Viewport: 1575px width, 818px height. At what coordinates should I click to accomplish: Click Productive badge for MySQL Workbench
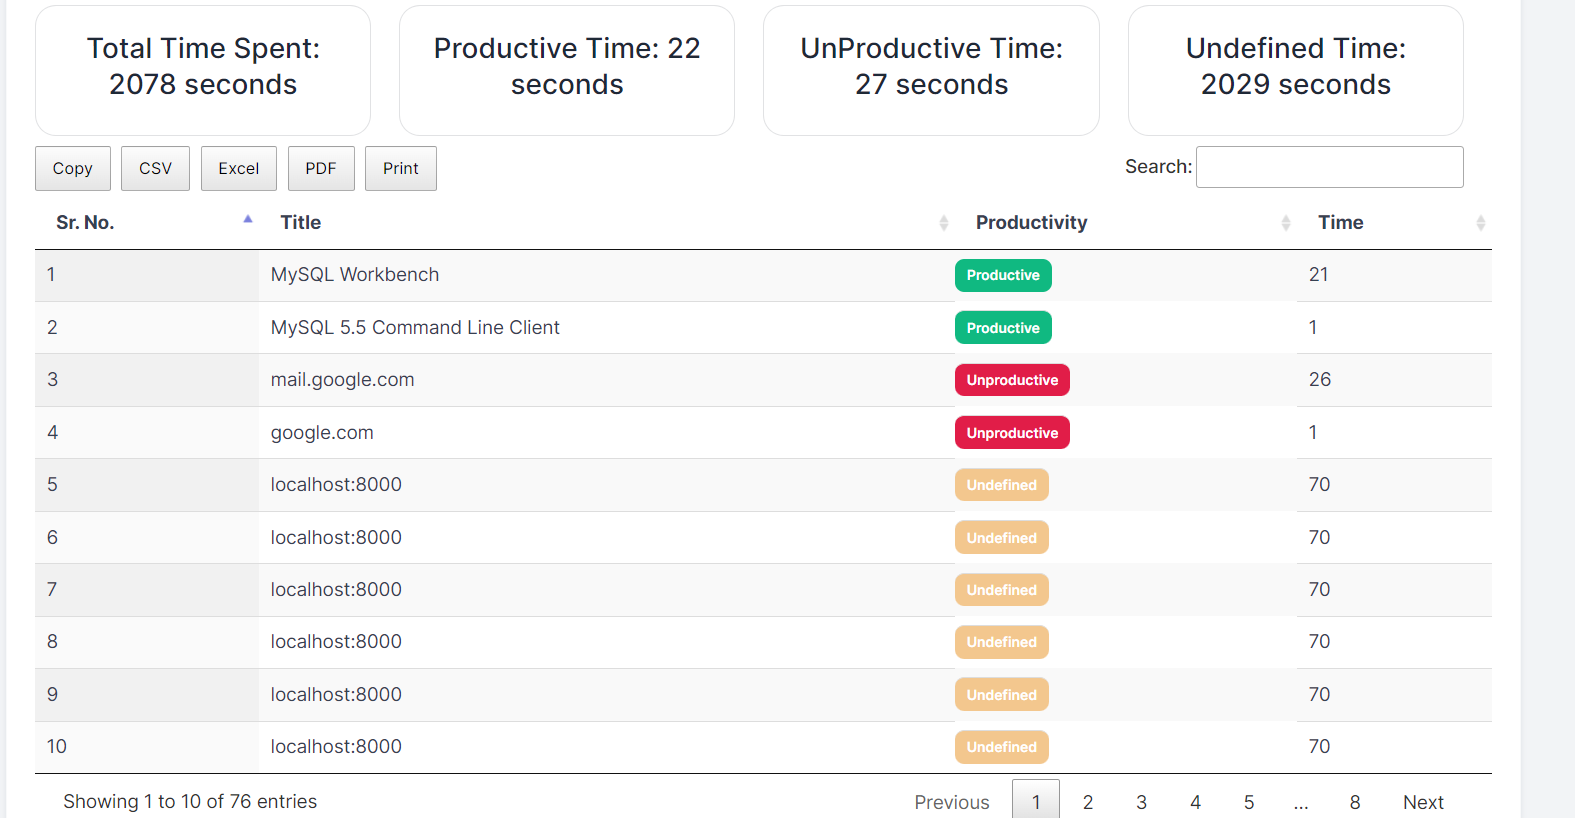(x=1003, y=275)
